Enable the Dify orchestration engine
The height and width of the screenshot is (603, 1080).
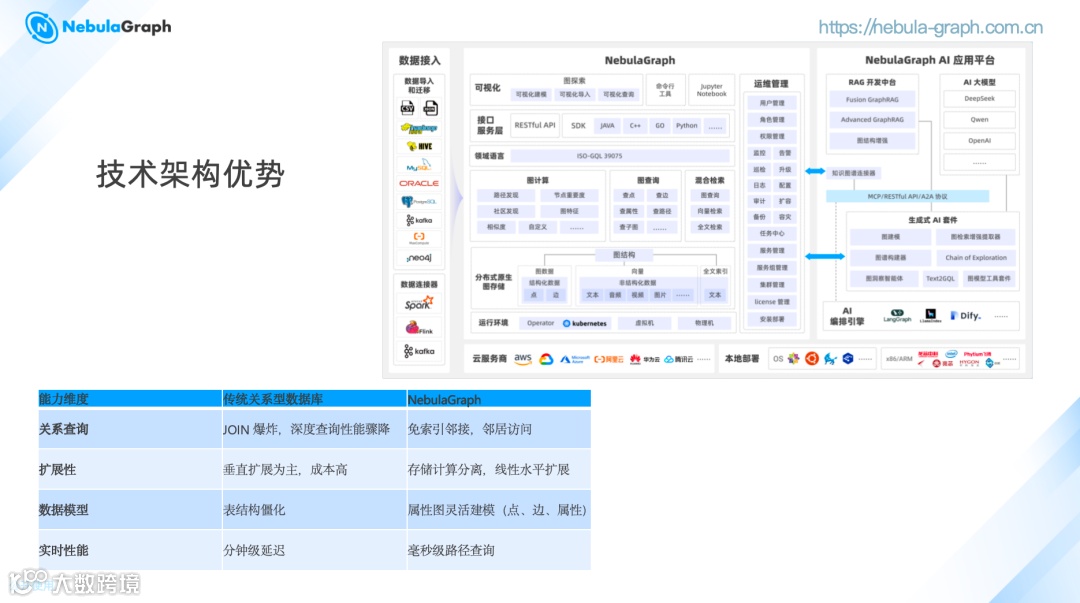click(x=967, y=316)
